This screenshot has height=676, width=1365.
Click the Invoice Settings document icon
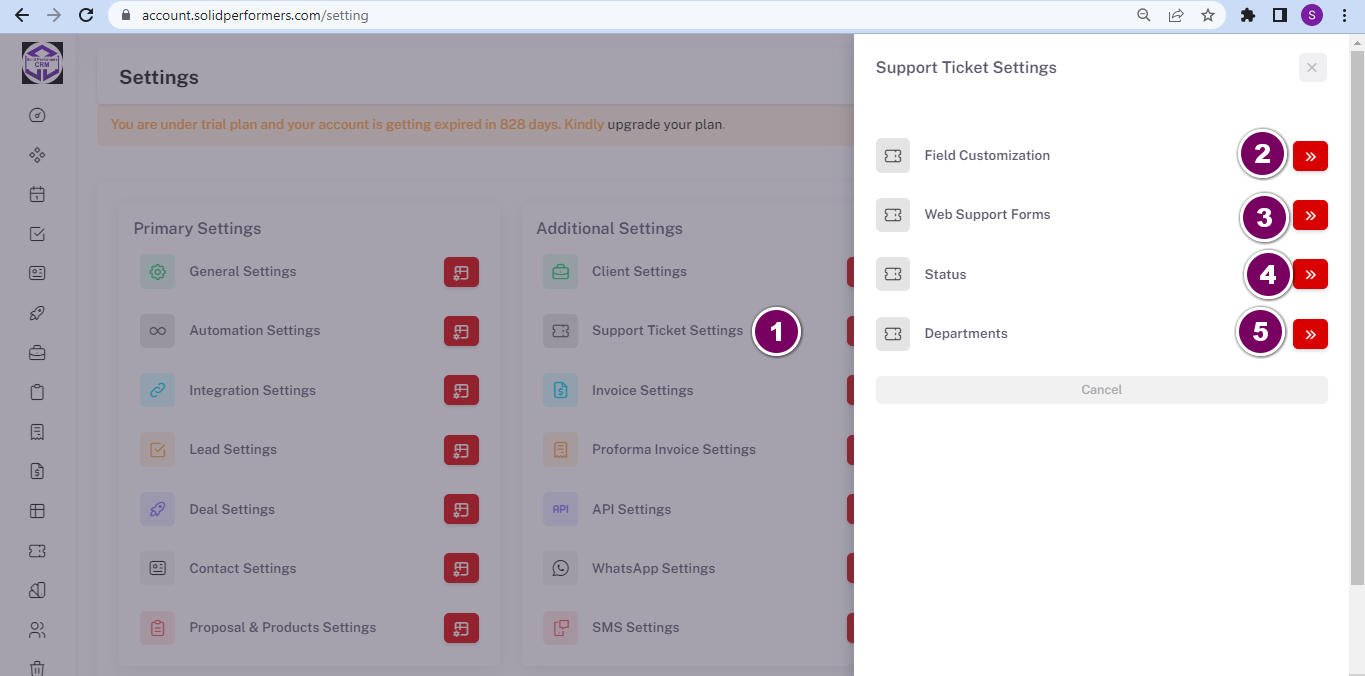click(x=560, y=391)
